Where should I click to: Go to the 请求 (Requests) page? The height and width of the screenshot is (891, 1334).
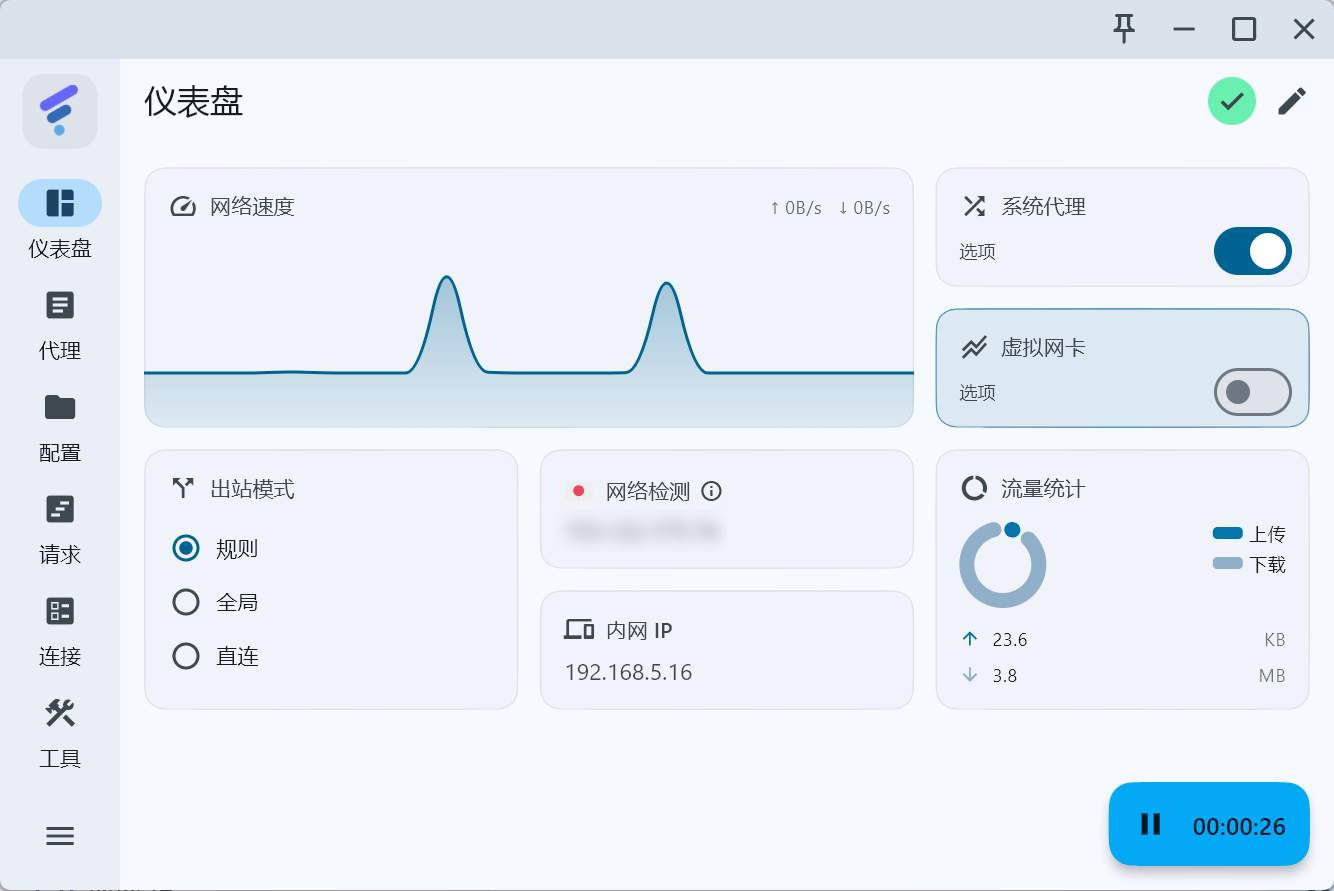[x=60, y=510]
